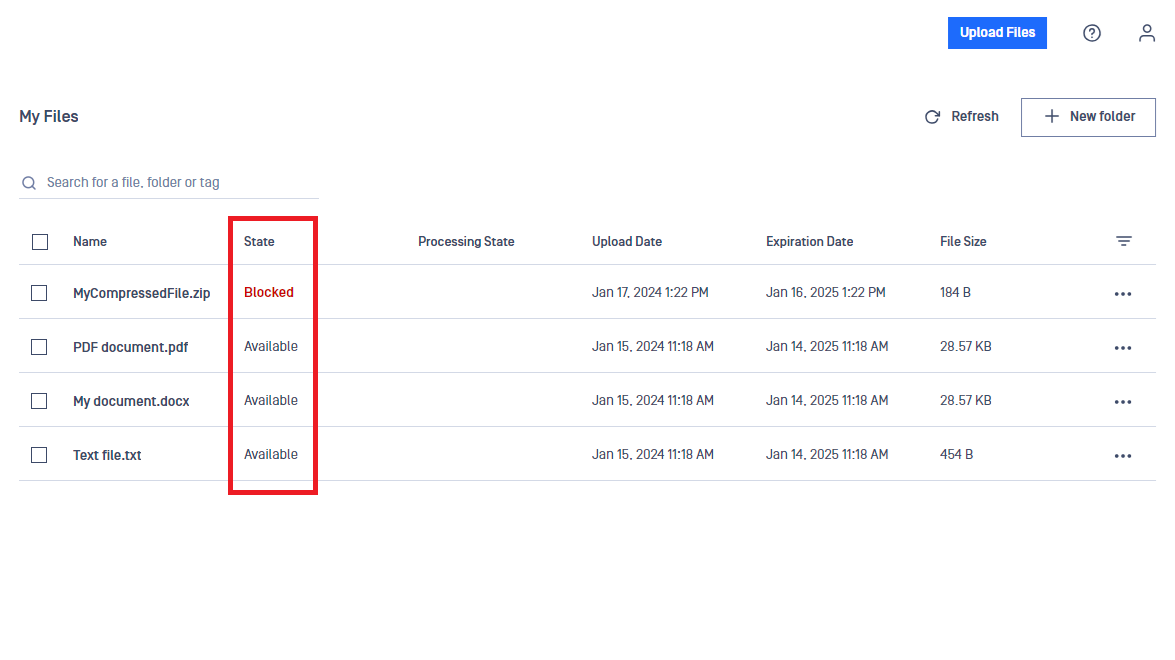Click the red Blocked state
The height and width of the screenshot is (660, 1175).
pos(268,292)
